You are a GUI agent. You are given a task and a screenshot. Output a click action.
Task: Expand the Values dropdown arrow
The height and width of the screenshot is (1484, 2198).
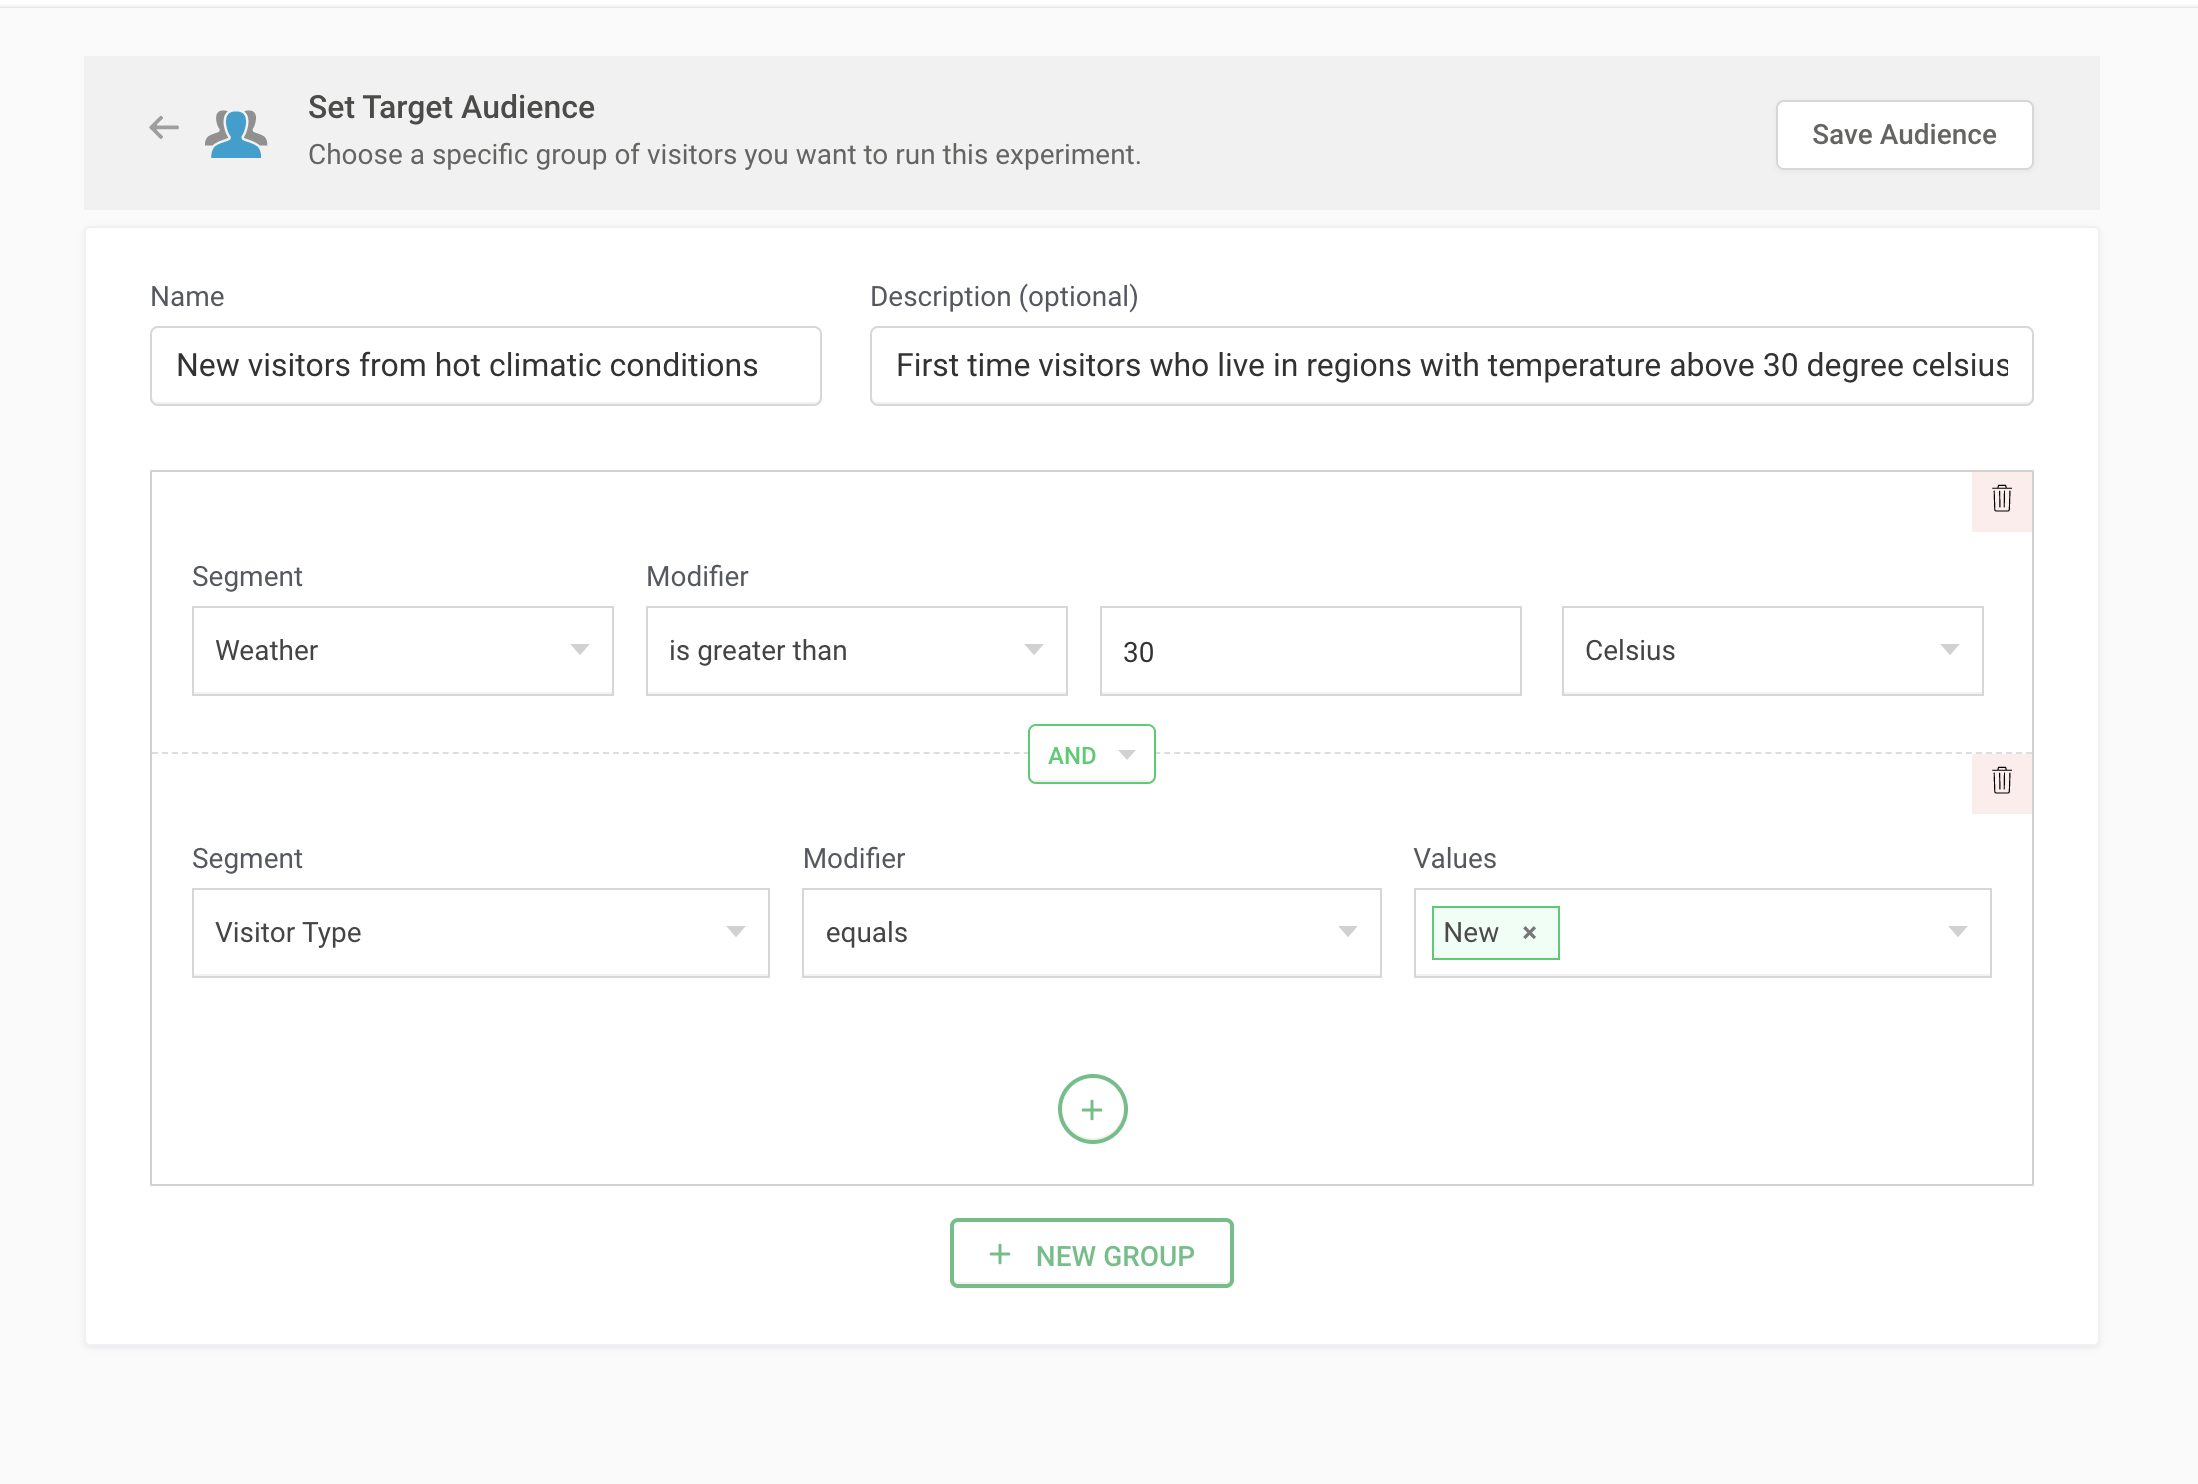click(1957, 933)
